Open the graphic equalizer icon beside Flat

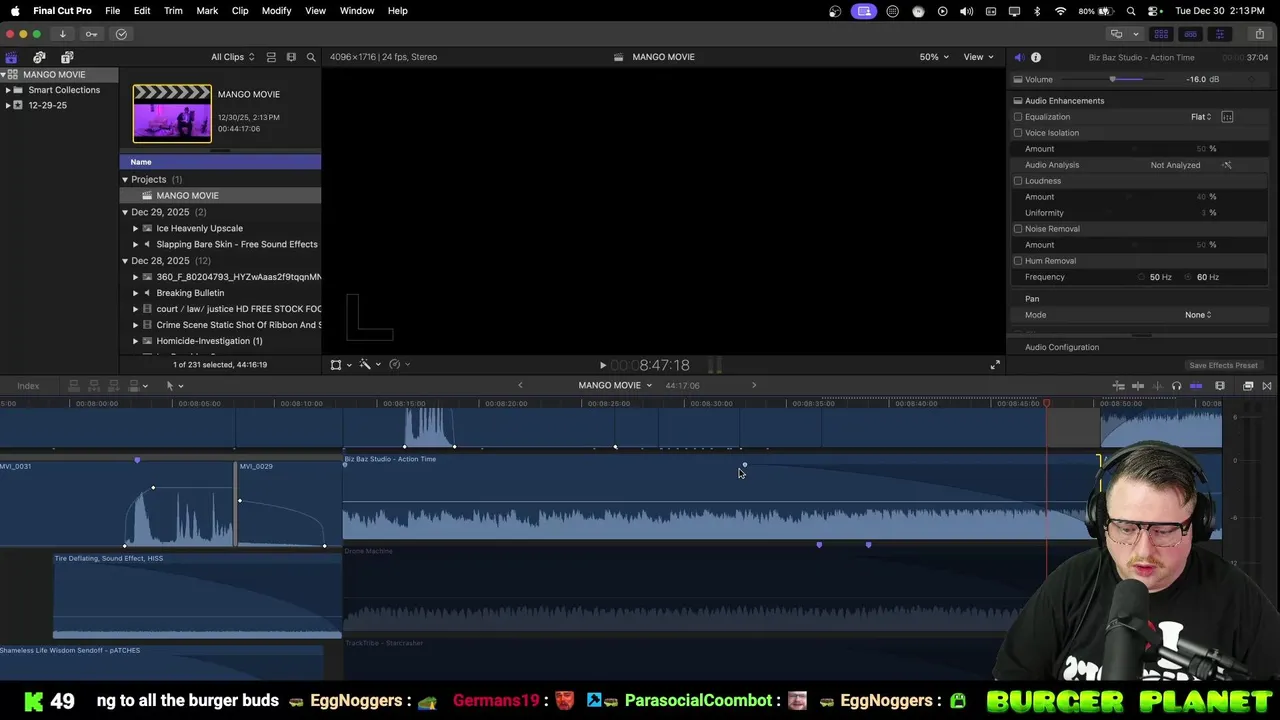point(1227,117)
